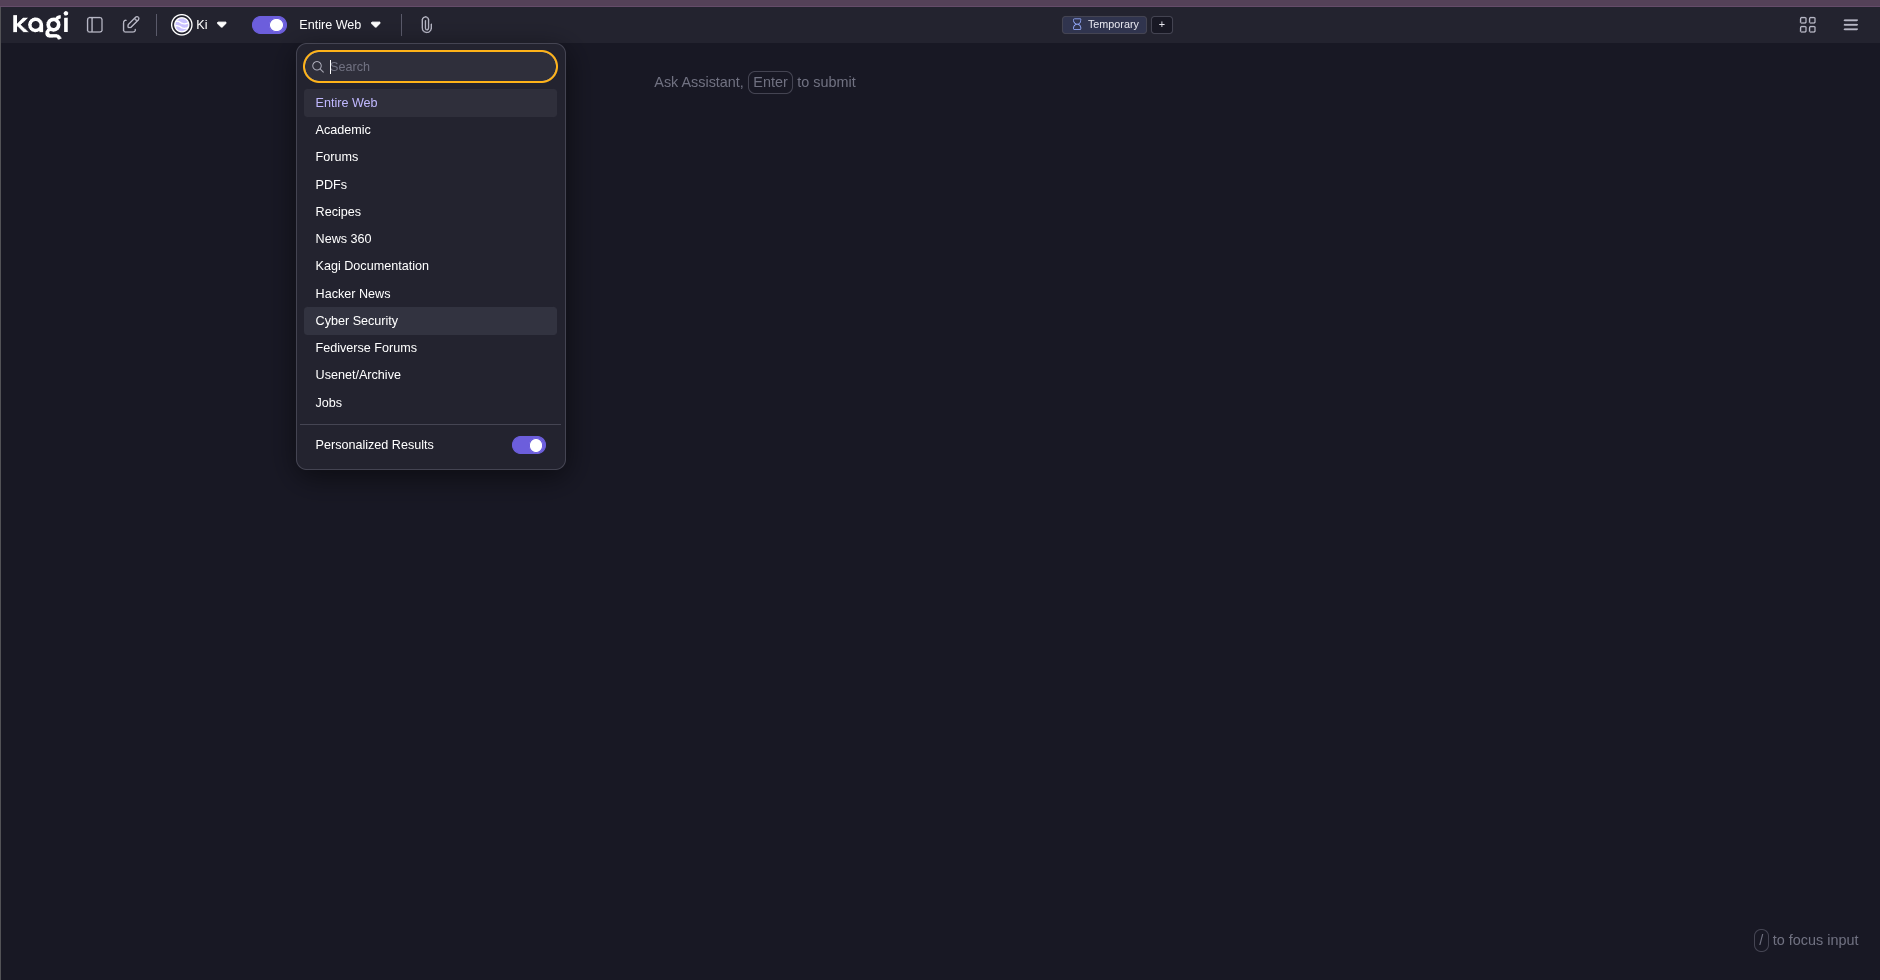Screen dimensions: 1880x980
Task: Toggle the Temporary chat badge
Action: [x=1104, y=25]
